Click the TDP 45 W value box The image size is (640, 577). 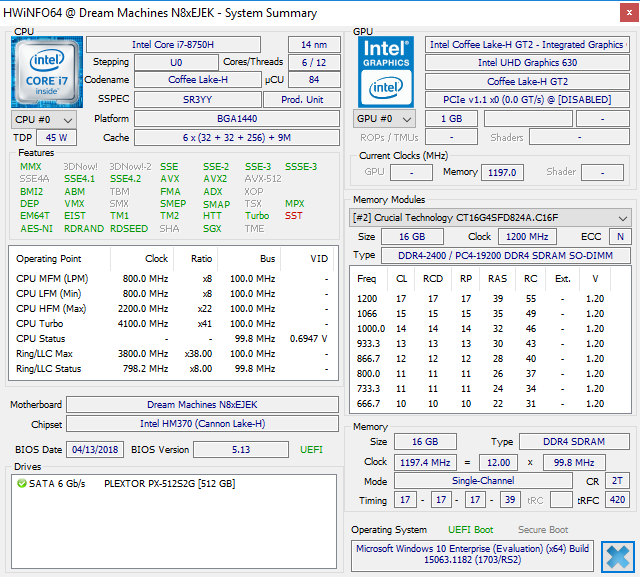56,138
